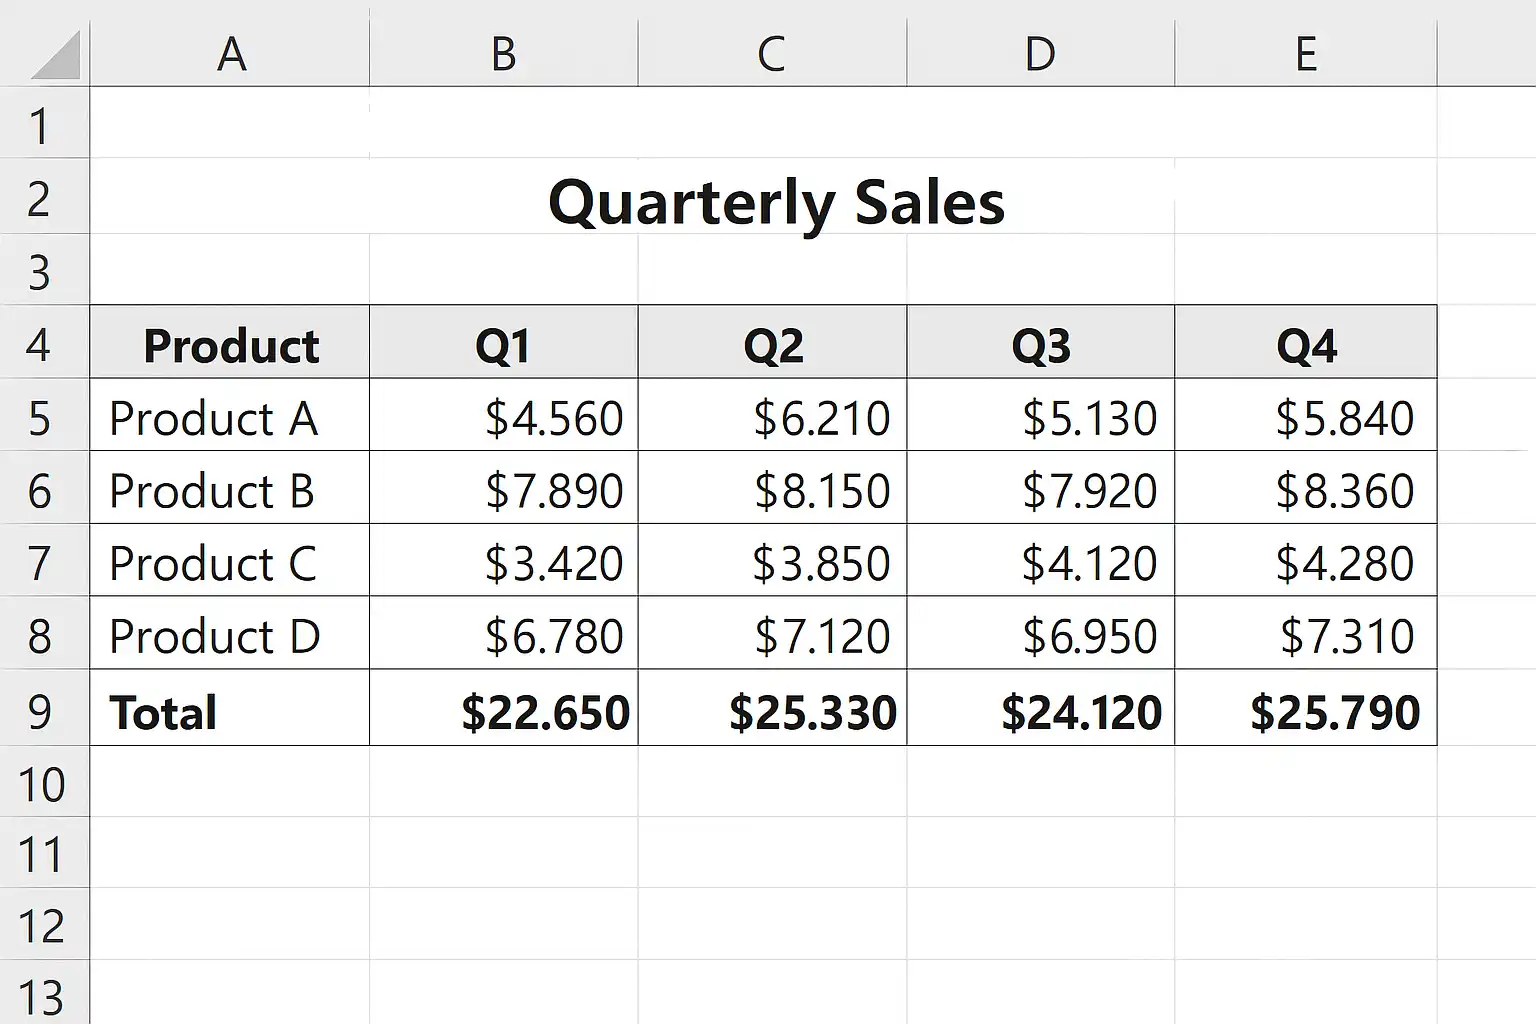This screenshot has height=1024, width=1536.
Task: Select column A header
Action: tap(230, 54)
